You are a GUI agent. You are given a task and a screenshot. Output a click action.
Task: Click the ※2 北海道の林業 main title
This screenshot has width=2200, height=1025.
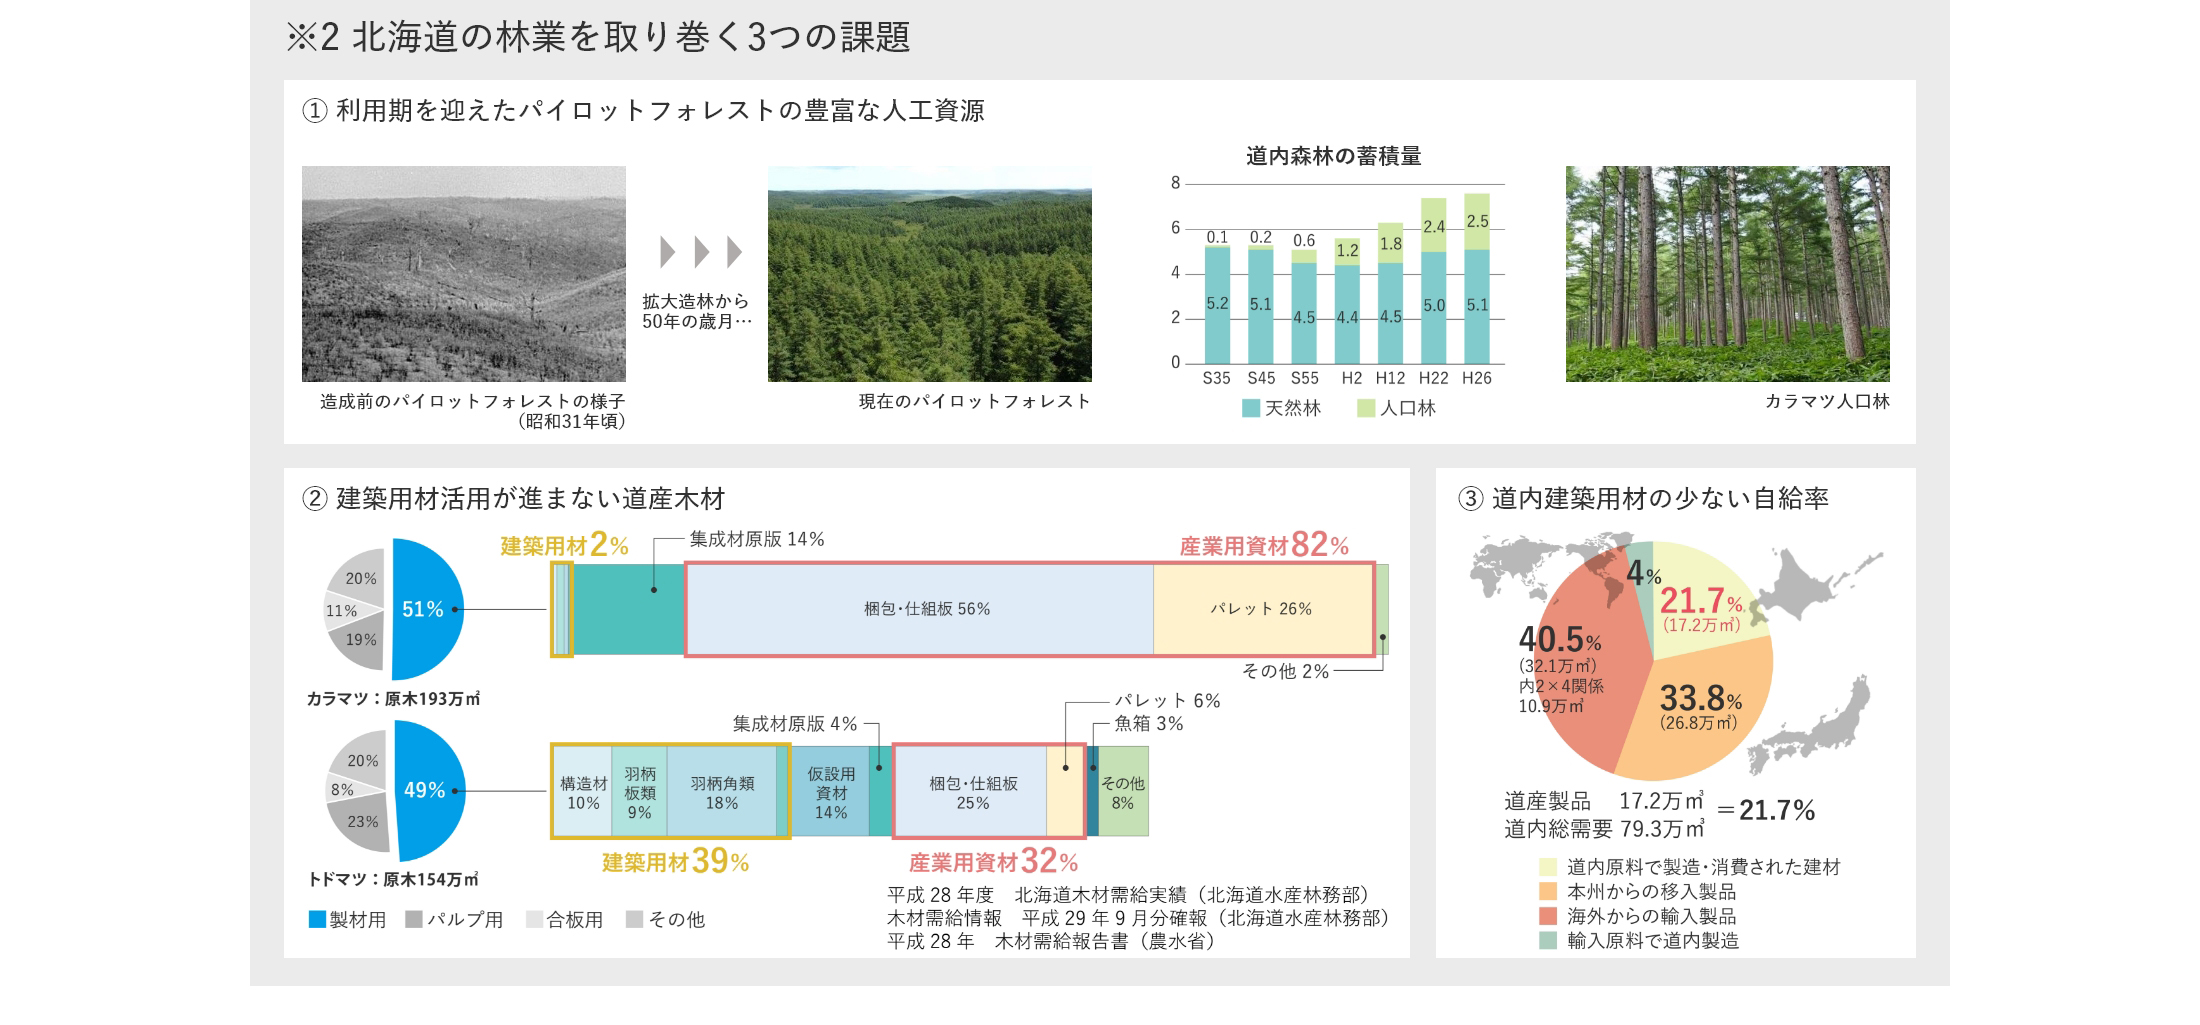pos(598,38)
